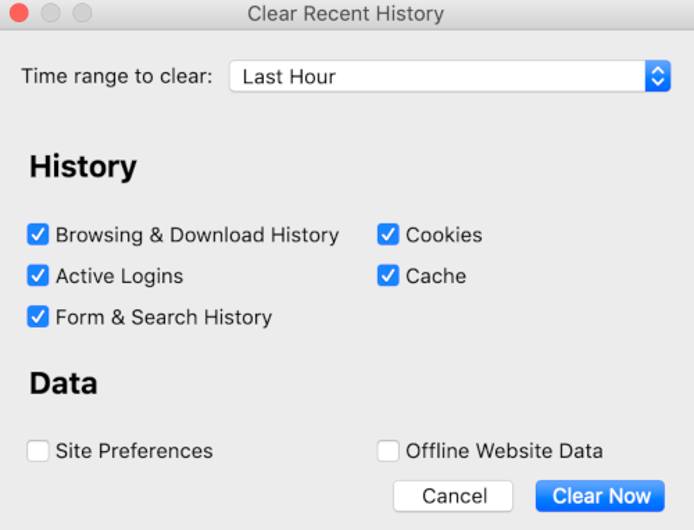
Task: Click the gray zoom window button
Action: pyautogui.click(x=82, y=14)
